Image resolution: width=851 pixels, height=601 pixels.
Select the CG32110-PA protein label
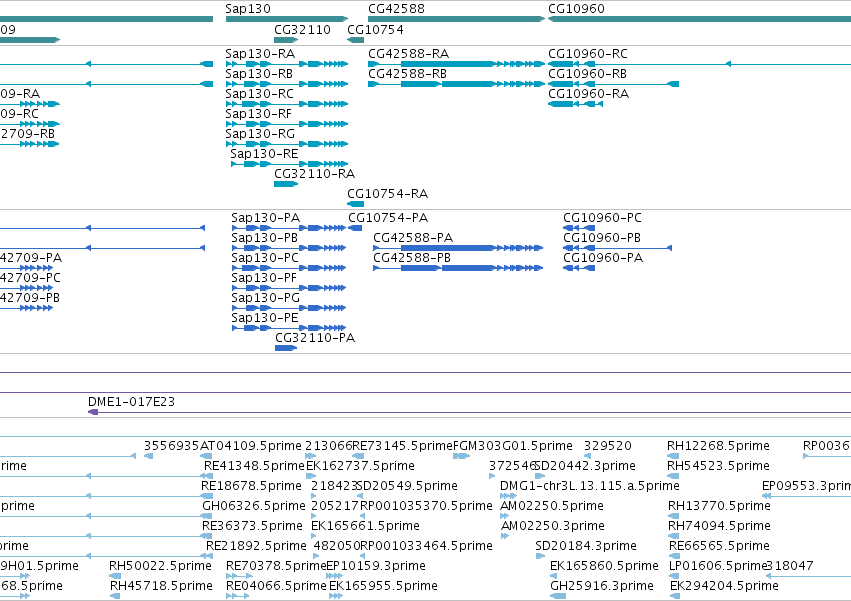click(x=315, y=338)
